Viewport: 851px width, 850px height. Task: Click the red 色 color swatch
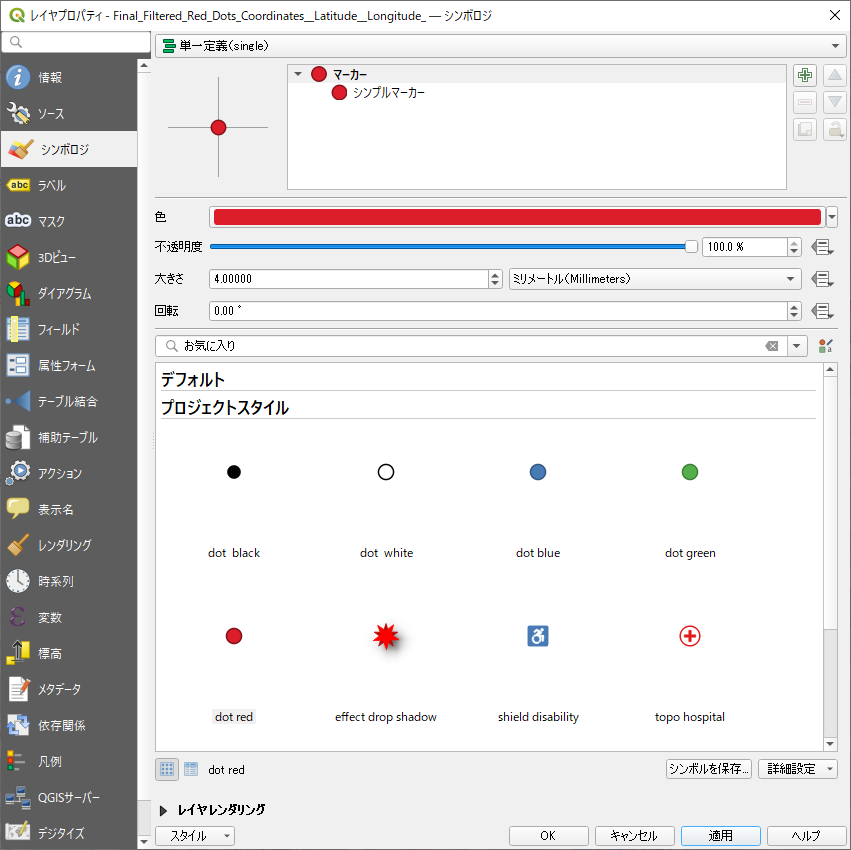[516, 217]
